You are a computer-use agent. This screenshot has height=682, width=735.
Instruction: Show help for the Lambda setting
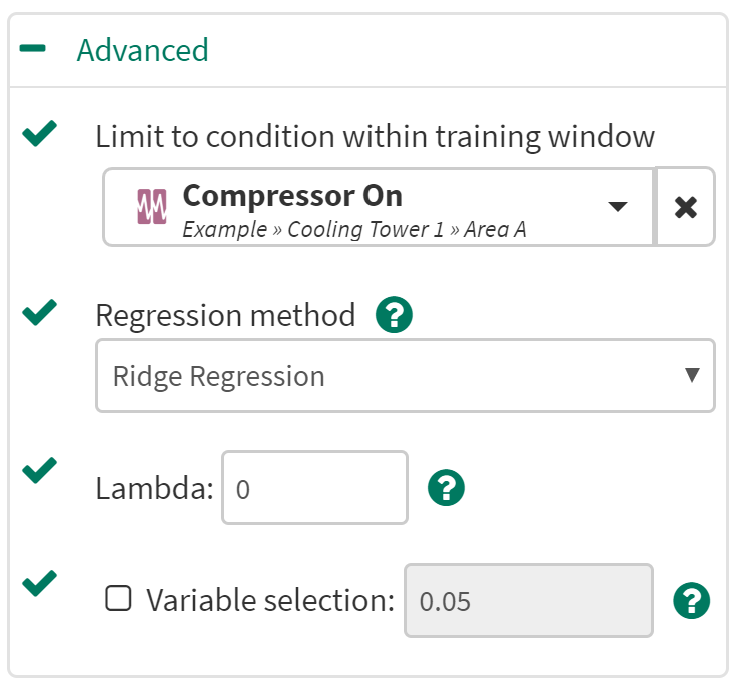point(446,488)
